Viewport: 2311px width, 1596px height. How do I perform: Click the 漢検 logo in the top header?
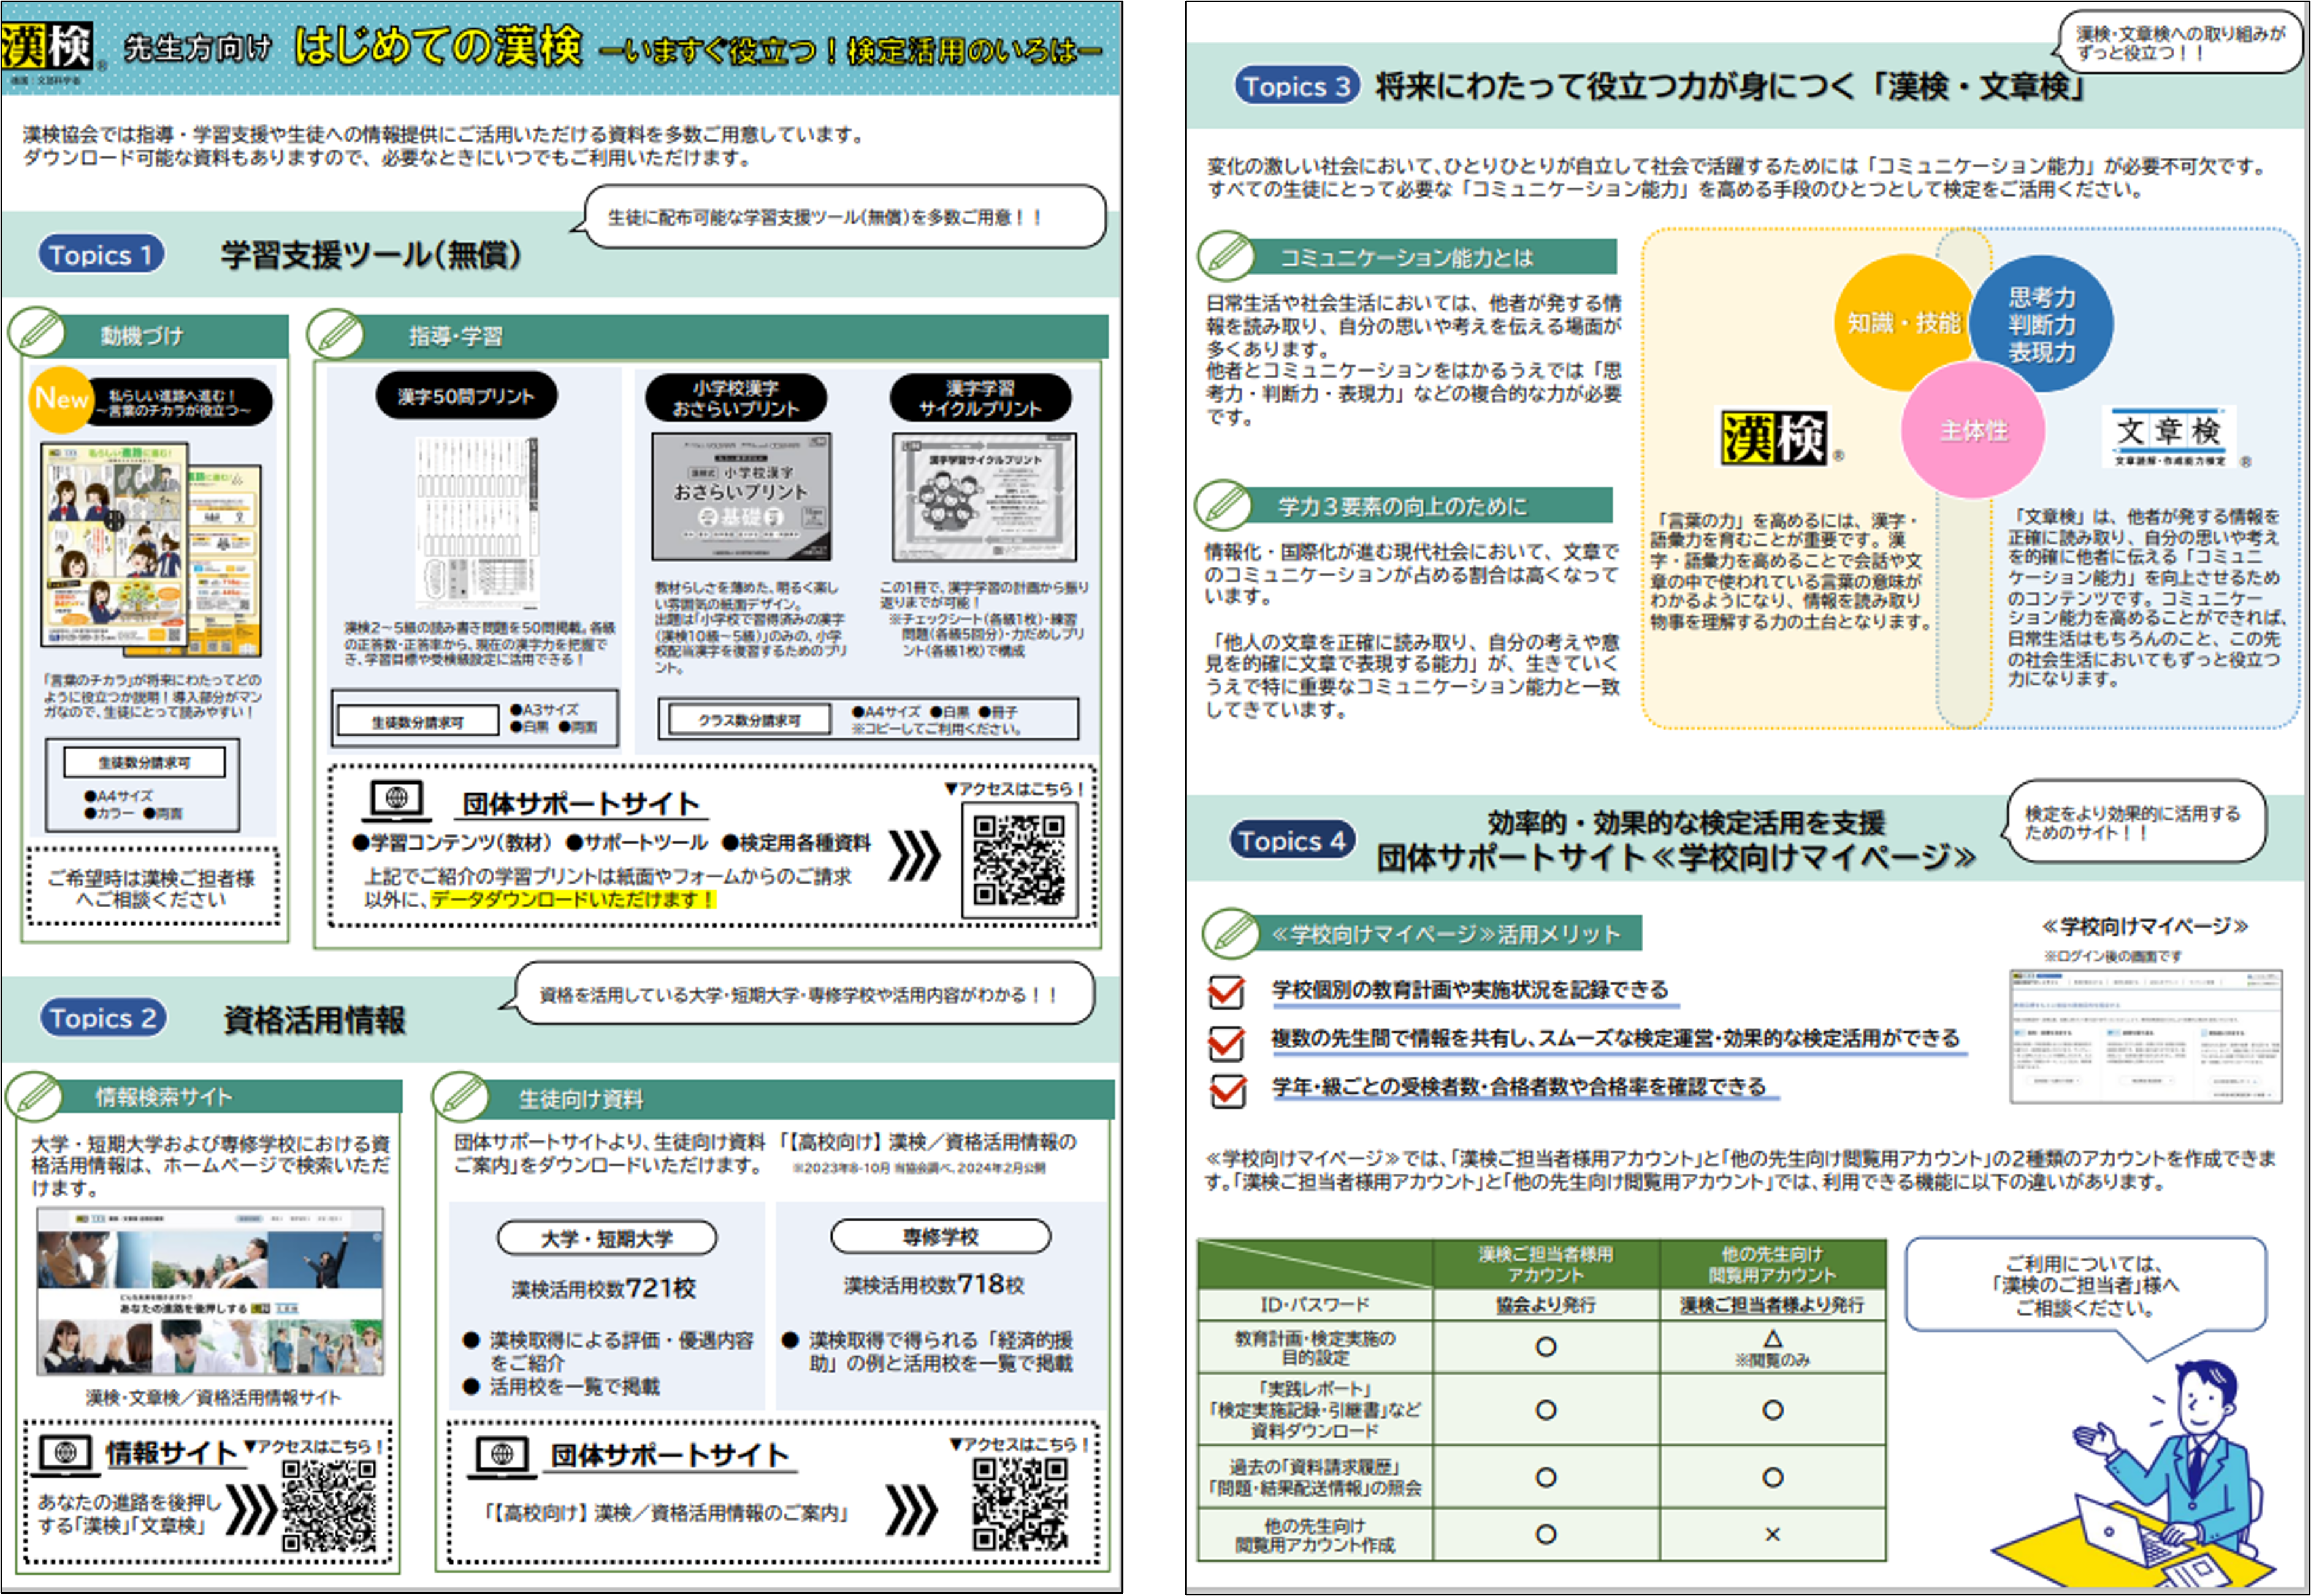[x=48, y=47]
